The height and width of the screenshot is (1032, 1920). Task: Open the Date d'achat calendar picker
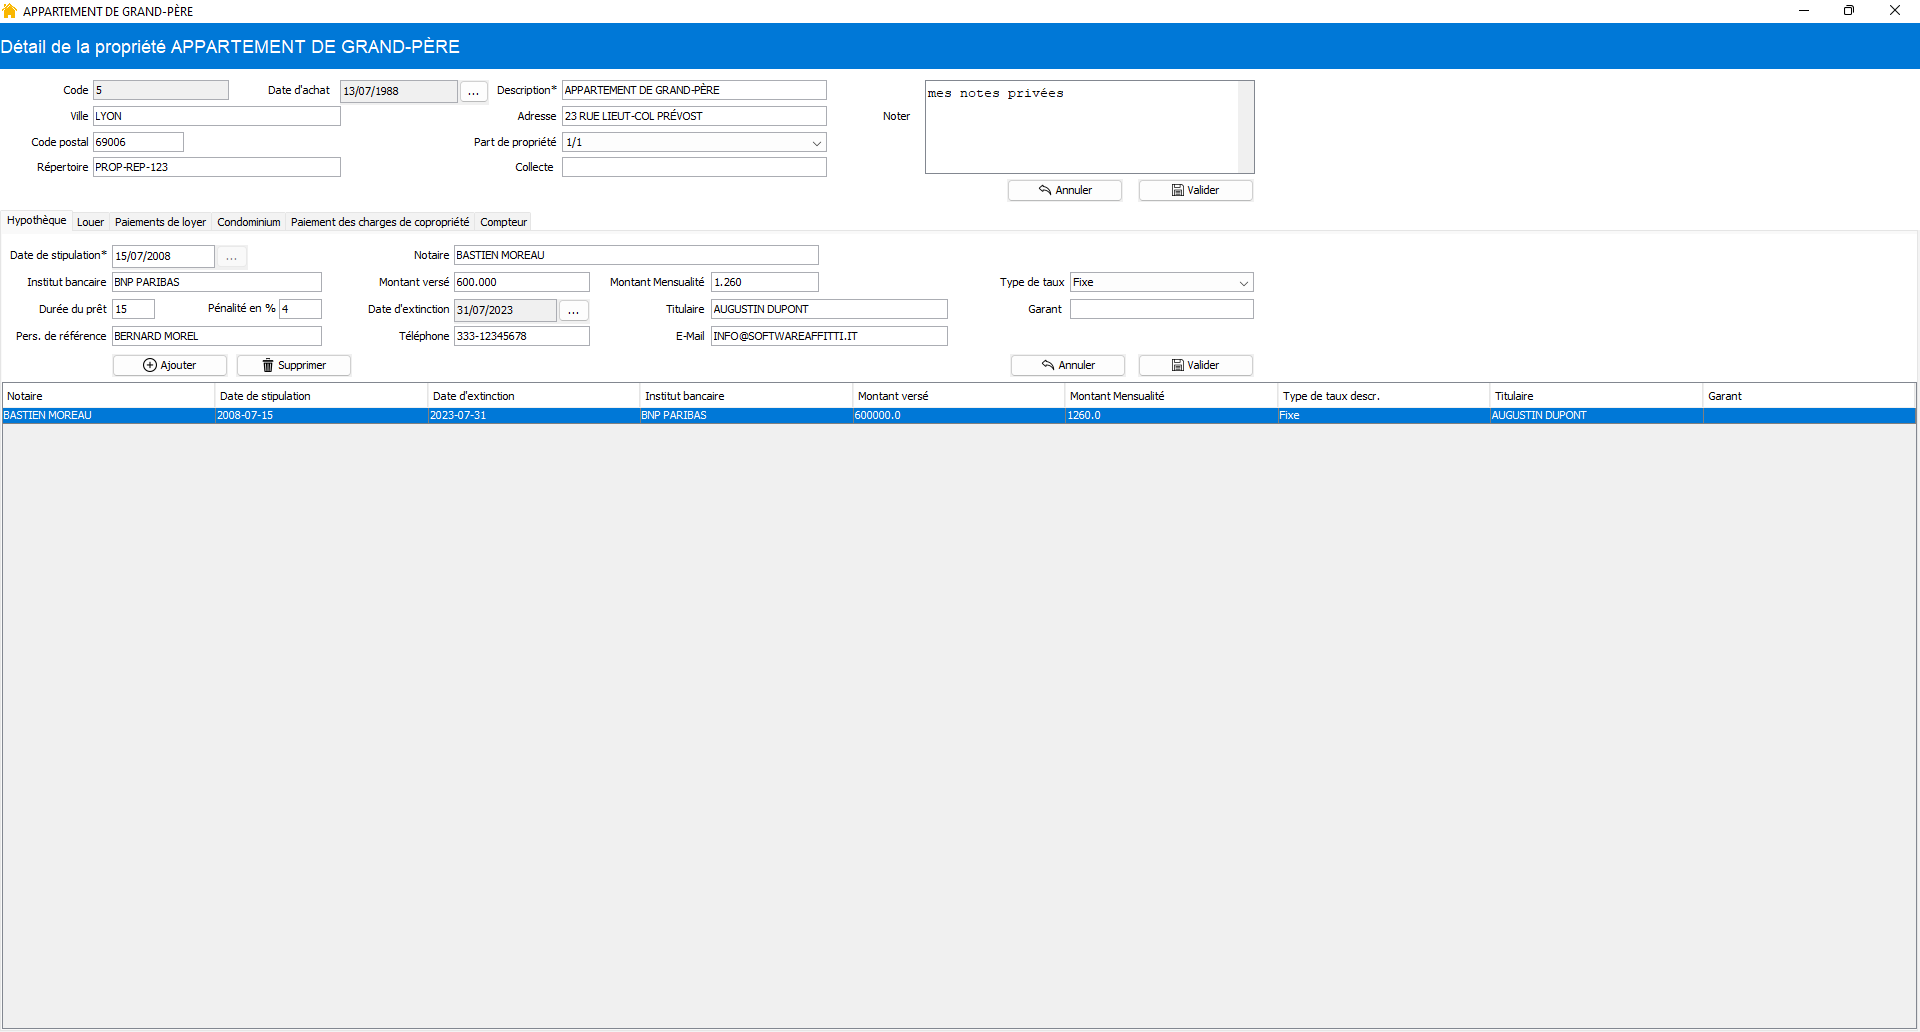pyautogui.click(x=473, y=91)
